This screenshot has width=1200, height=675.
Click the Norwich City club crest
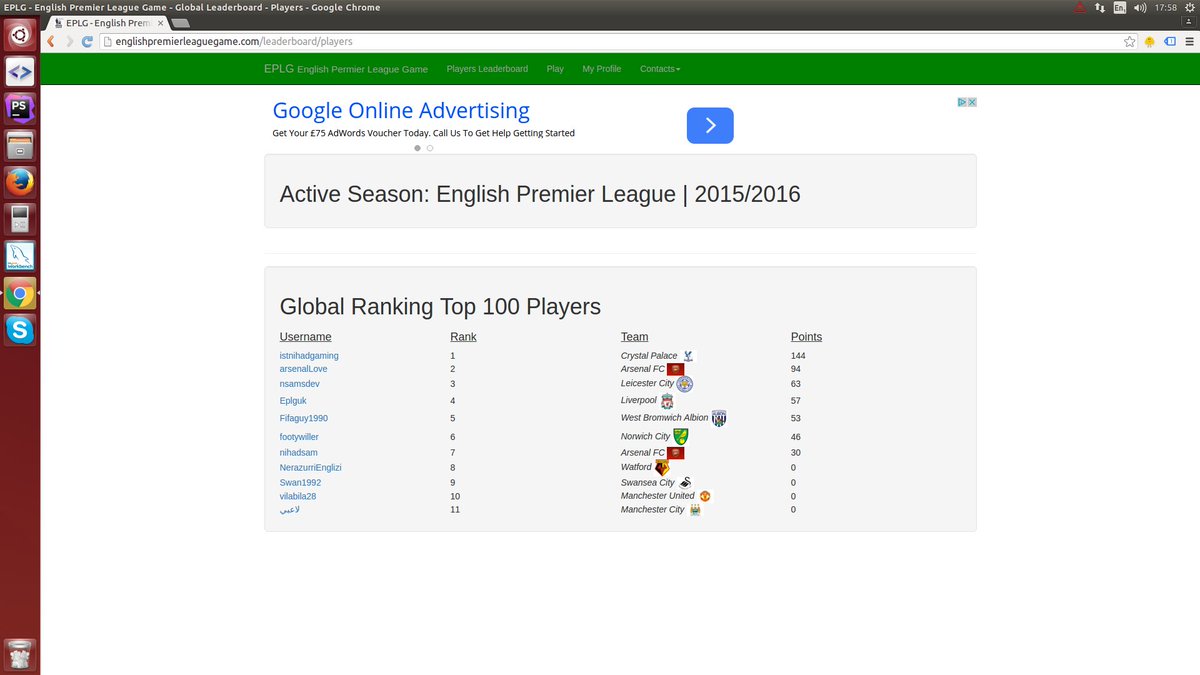point(681,437)
